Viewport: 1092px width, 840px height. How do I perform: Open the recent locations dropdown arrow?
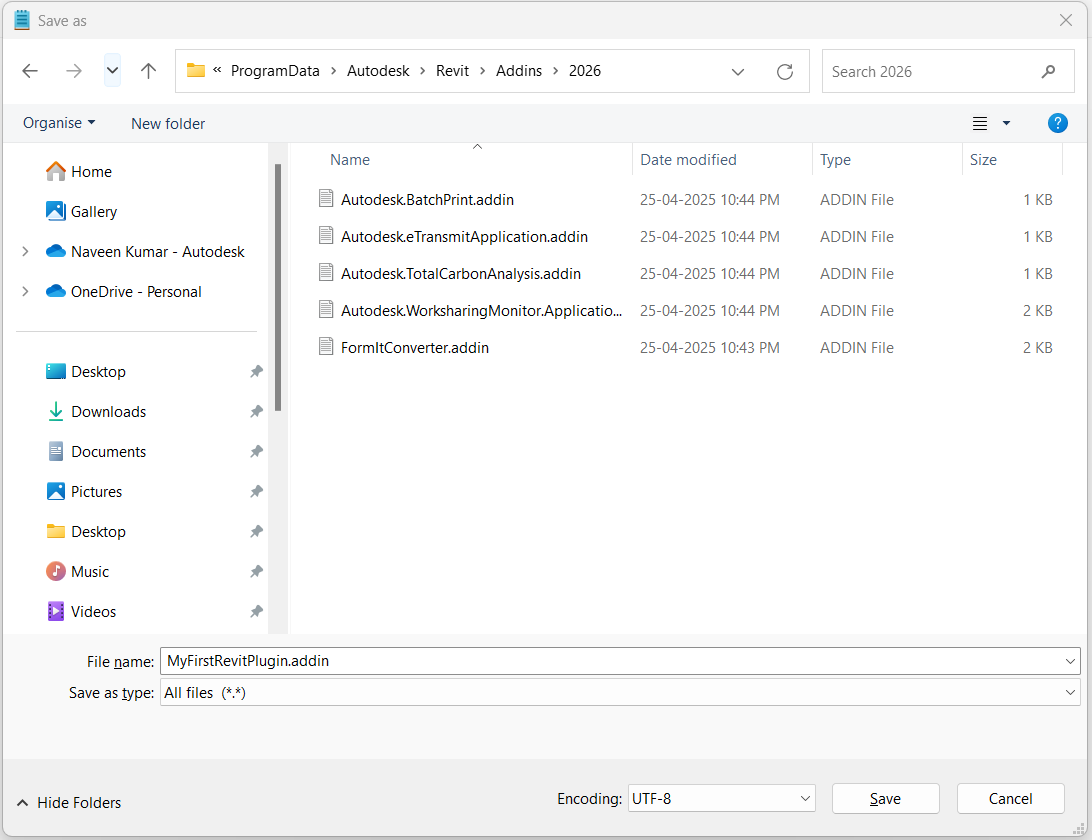(112, 71)
